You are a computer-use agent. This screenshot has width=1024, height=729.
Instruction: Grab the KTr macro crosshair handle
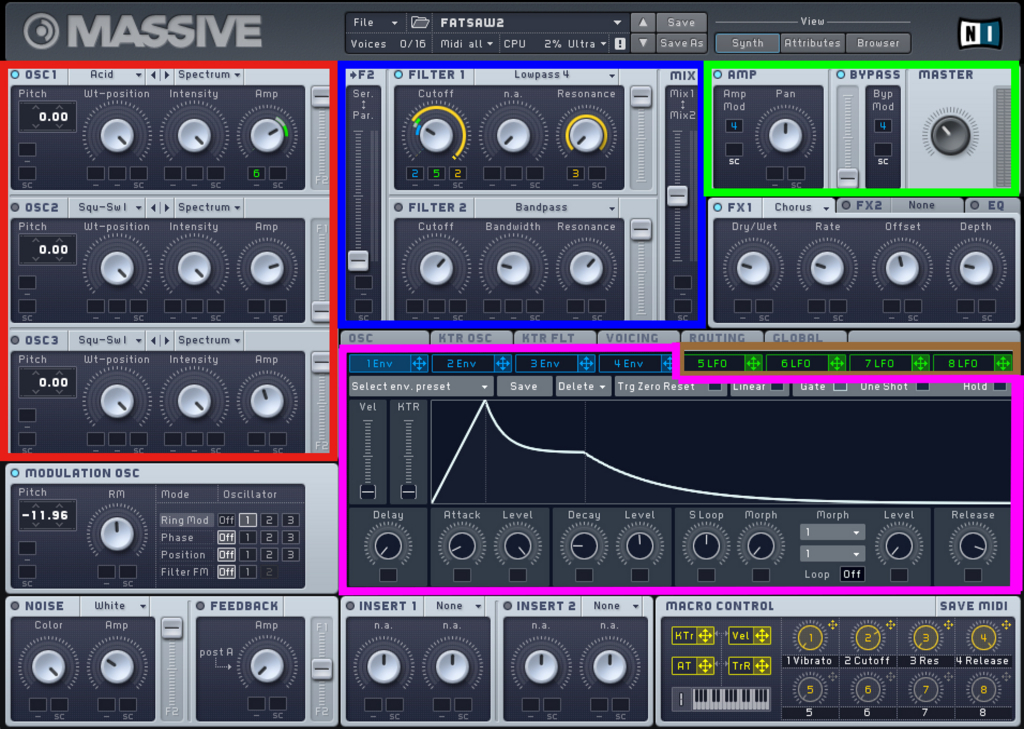[705, 636]
